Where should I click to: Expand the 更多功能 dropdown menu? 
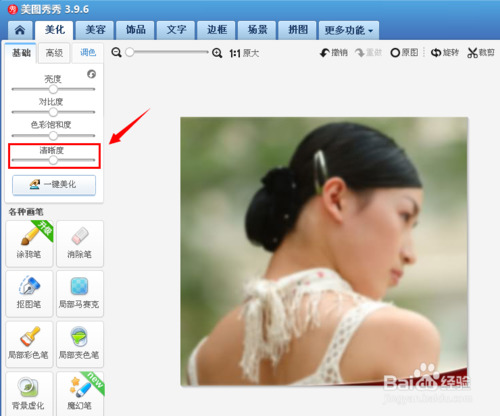[349, 30]
